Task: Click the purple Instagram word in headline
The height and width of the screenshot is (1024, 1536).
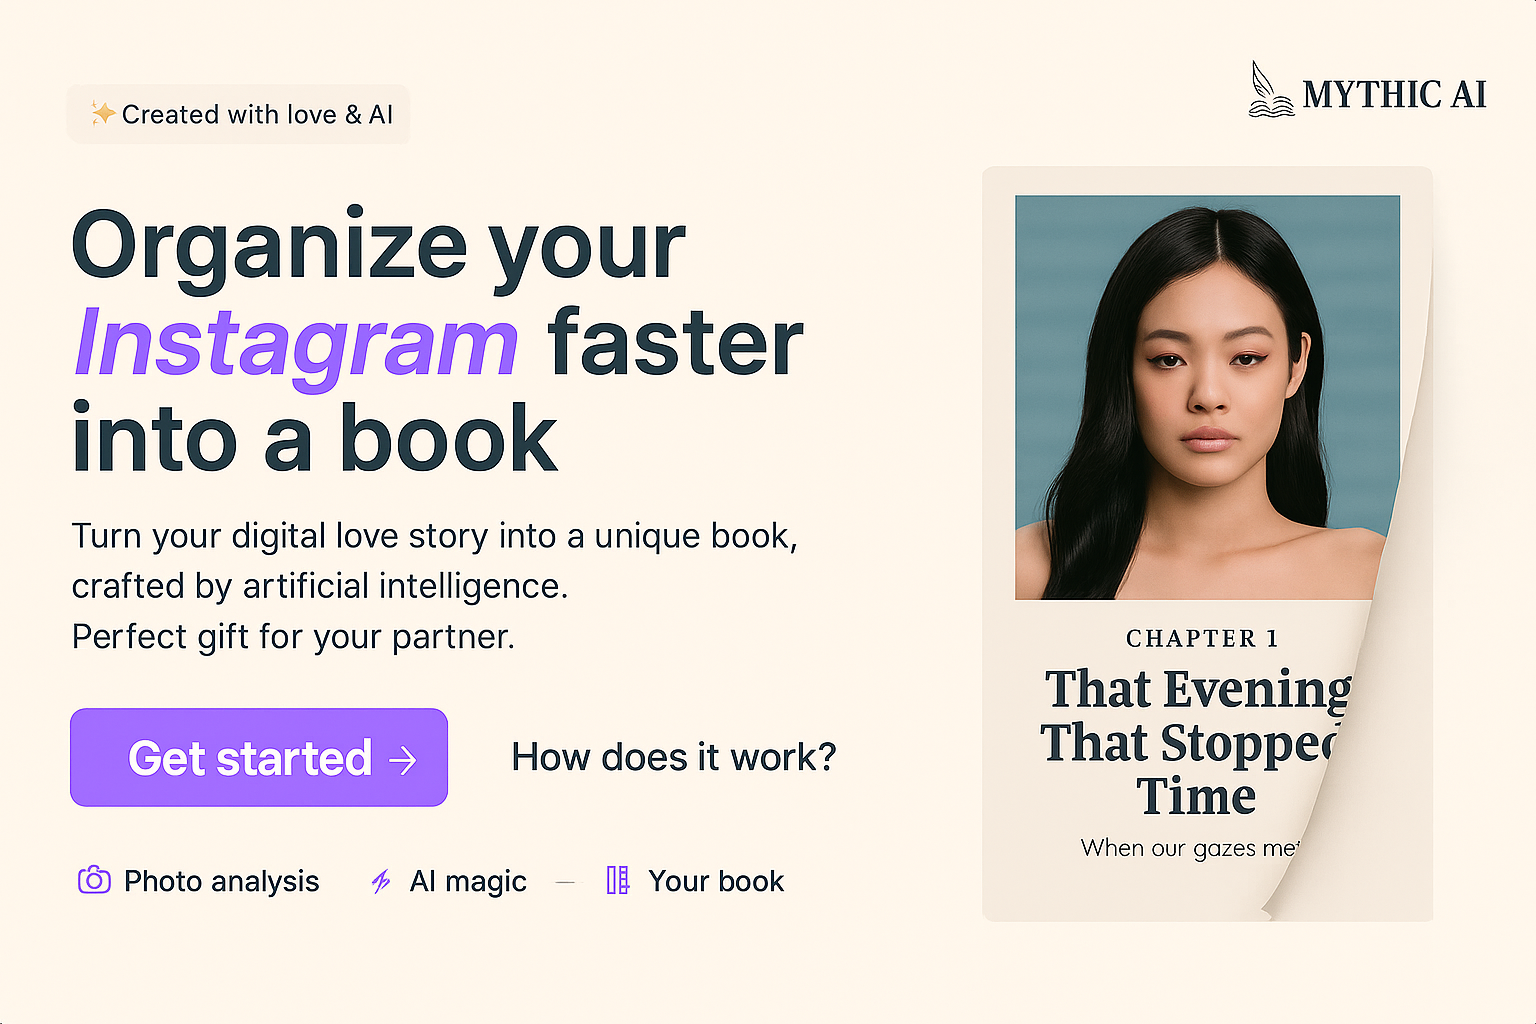Action: [297, 343]
